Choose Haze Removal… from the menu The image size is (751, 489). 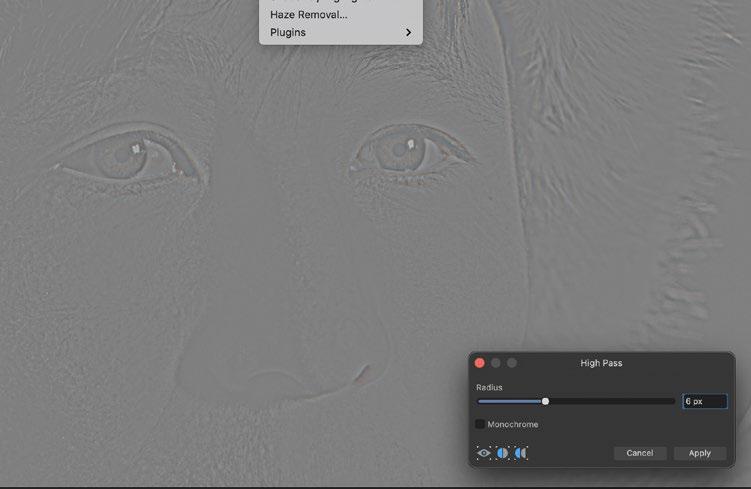[308, 15]
